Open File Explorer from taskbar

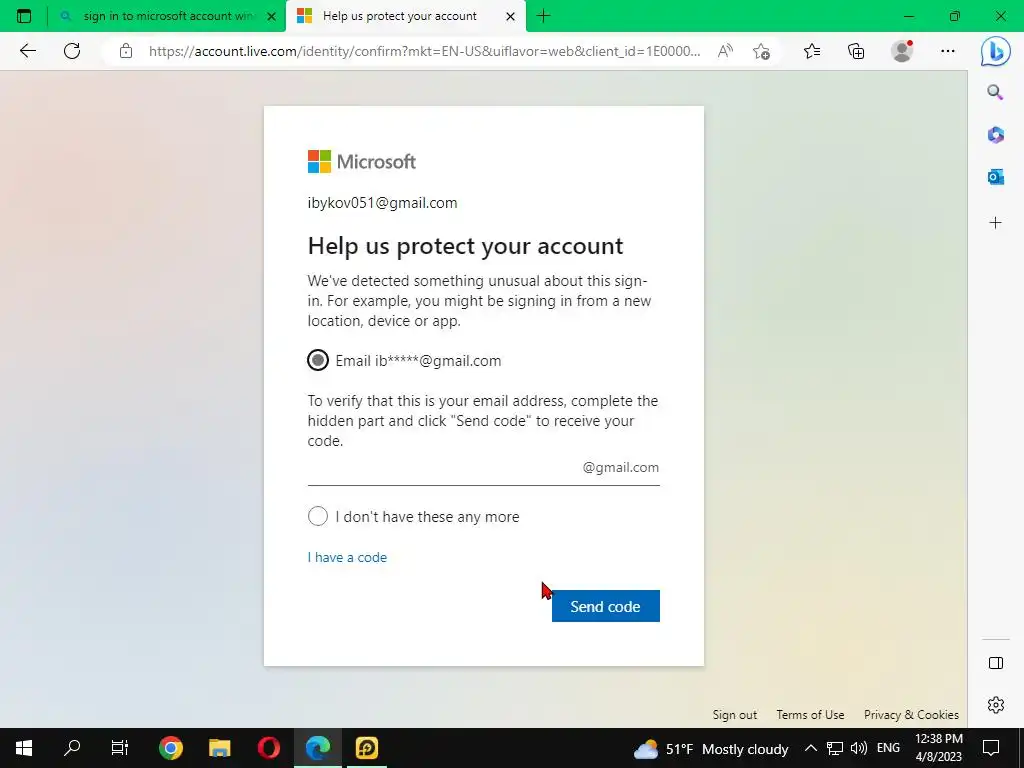(219, 748)
